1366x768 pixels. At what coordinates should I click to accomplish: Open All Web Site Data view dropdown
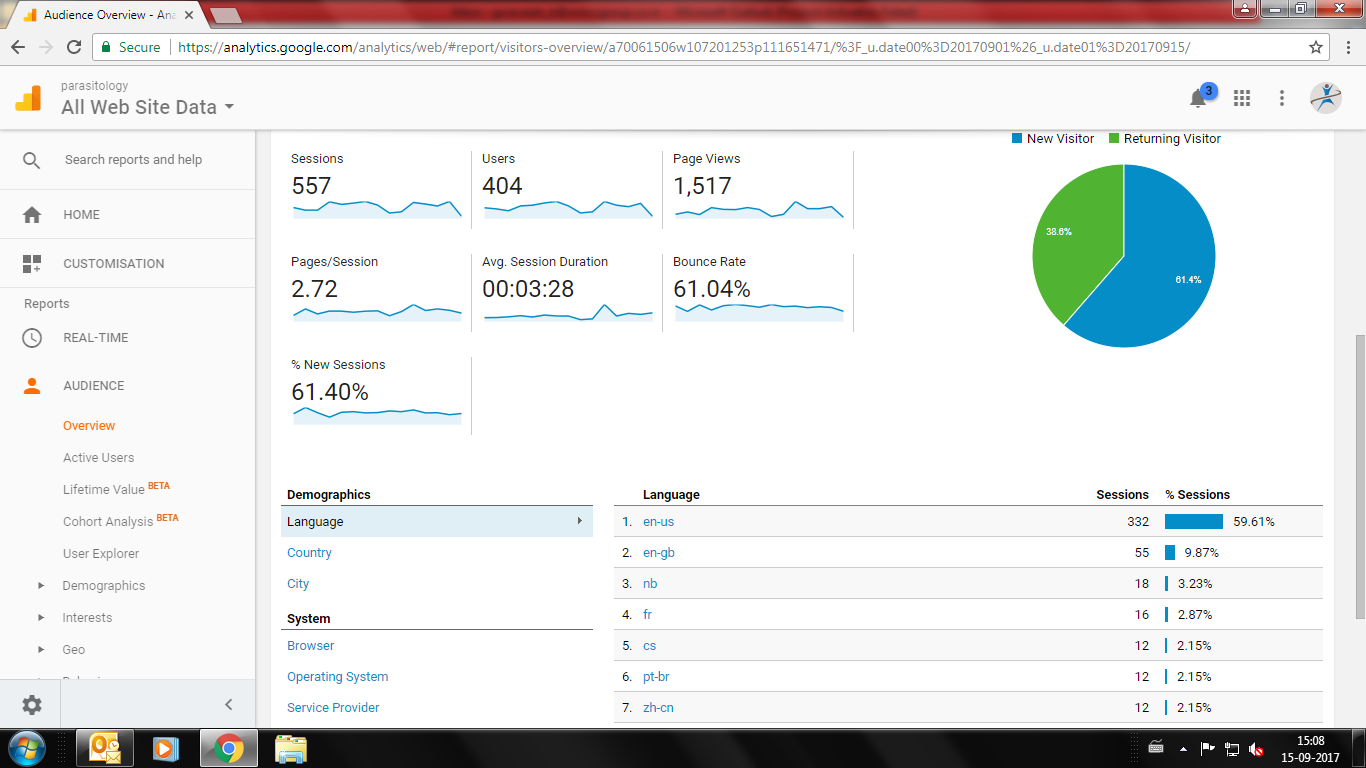pos(148,107)
